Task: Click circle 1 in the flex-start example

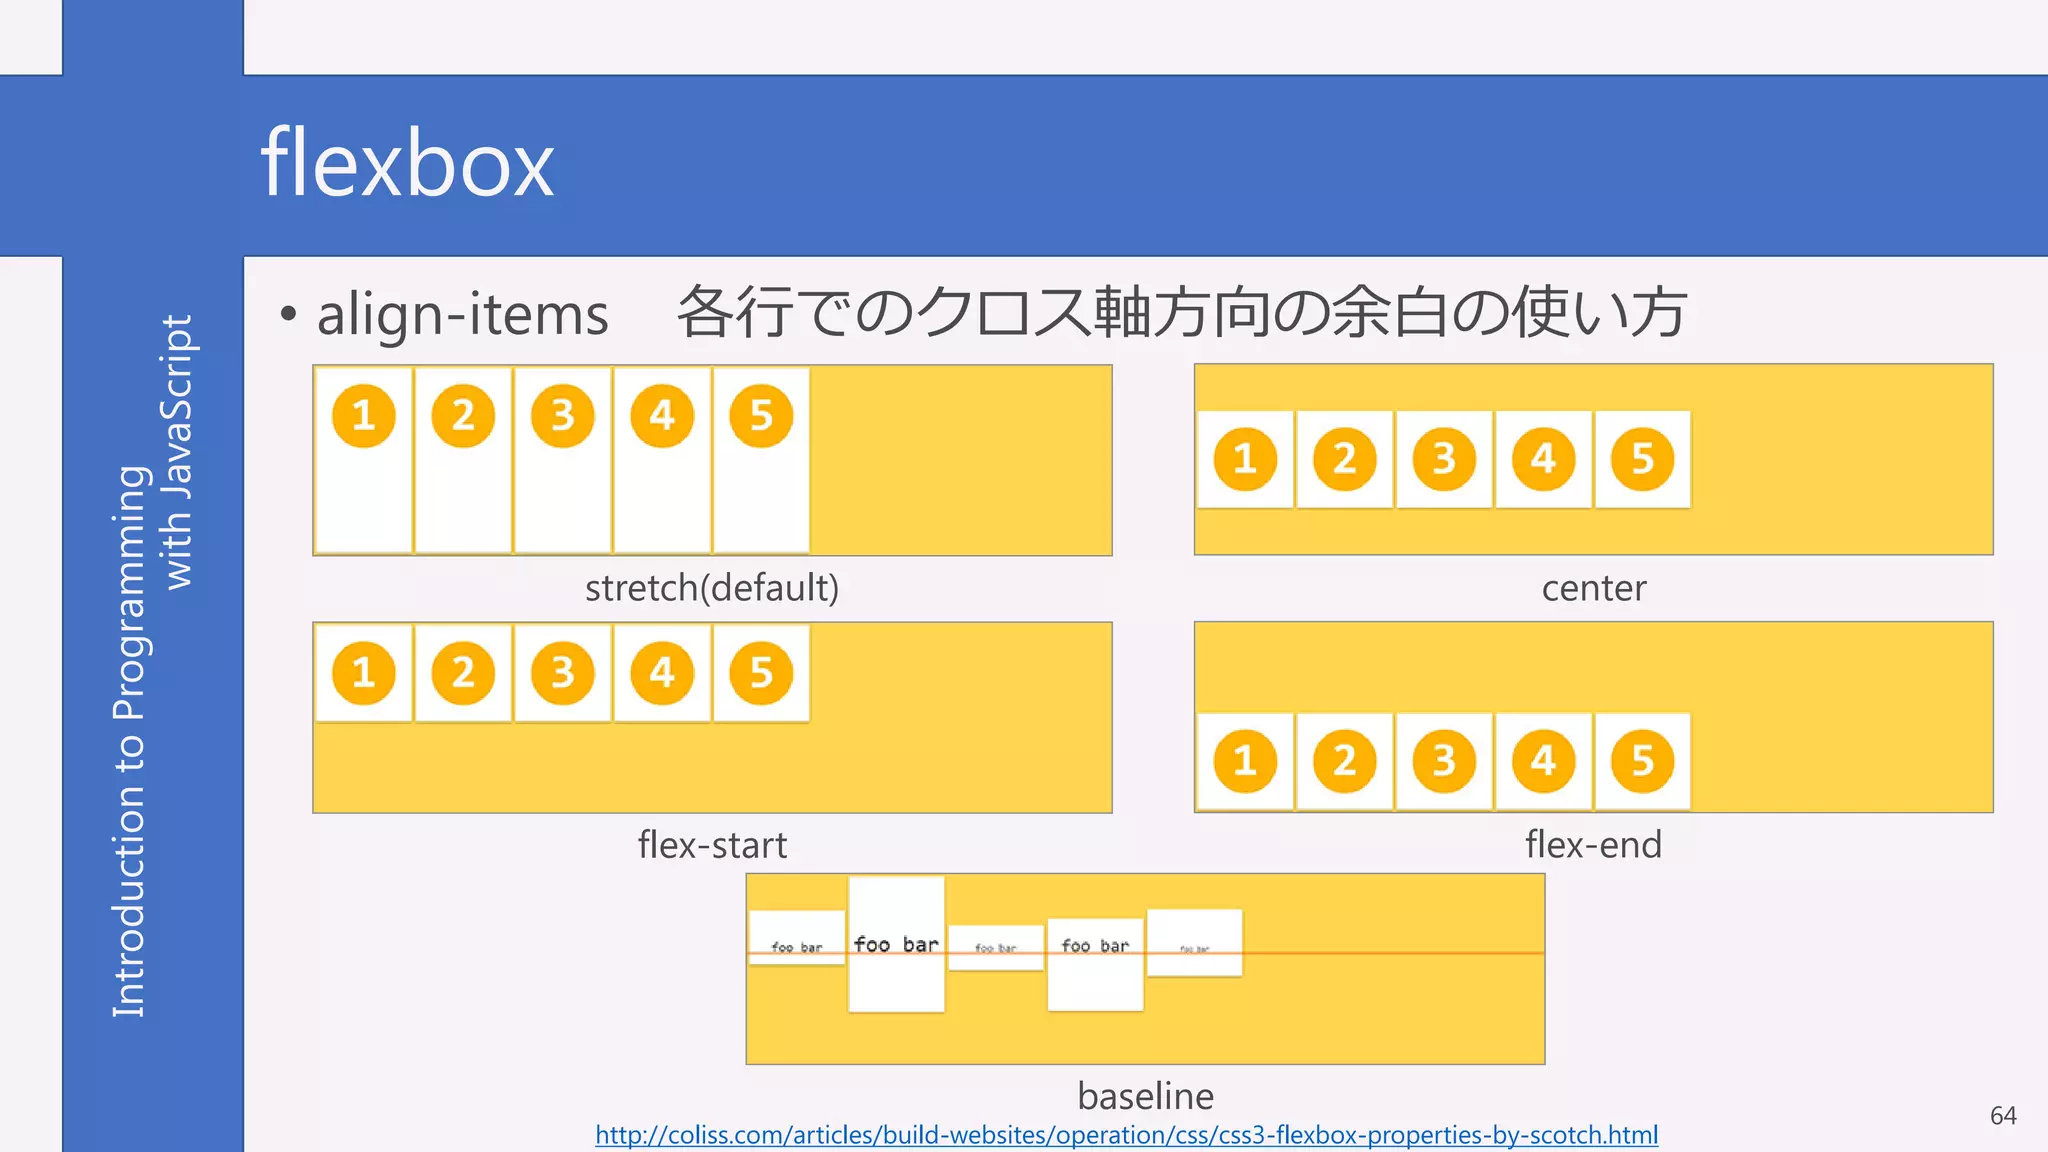Action: pos(363,673)
